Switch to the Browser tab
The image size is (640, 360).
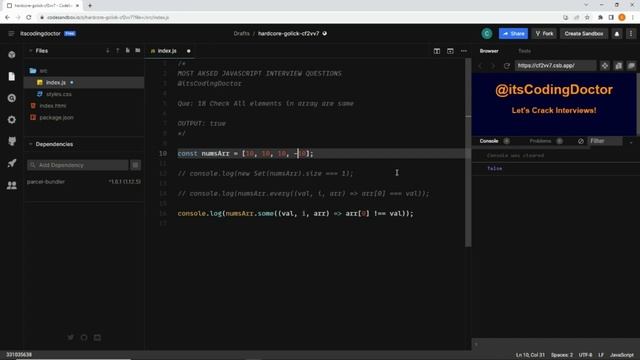pyautogui.click(x=489, y=51)
